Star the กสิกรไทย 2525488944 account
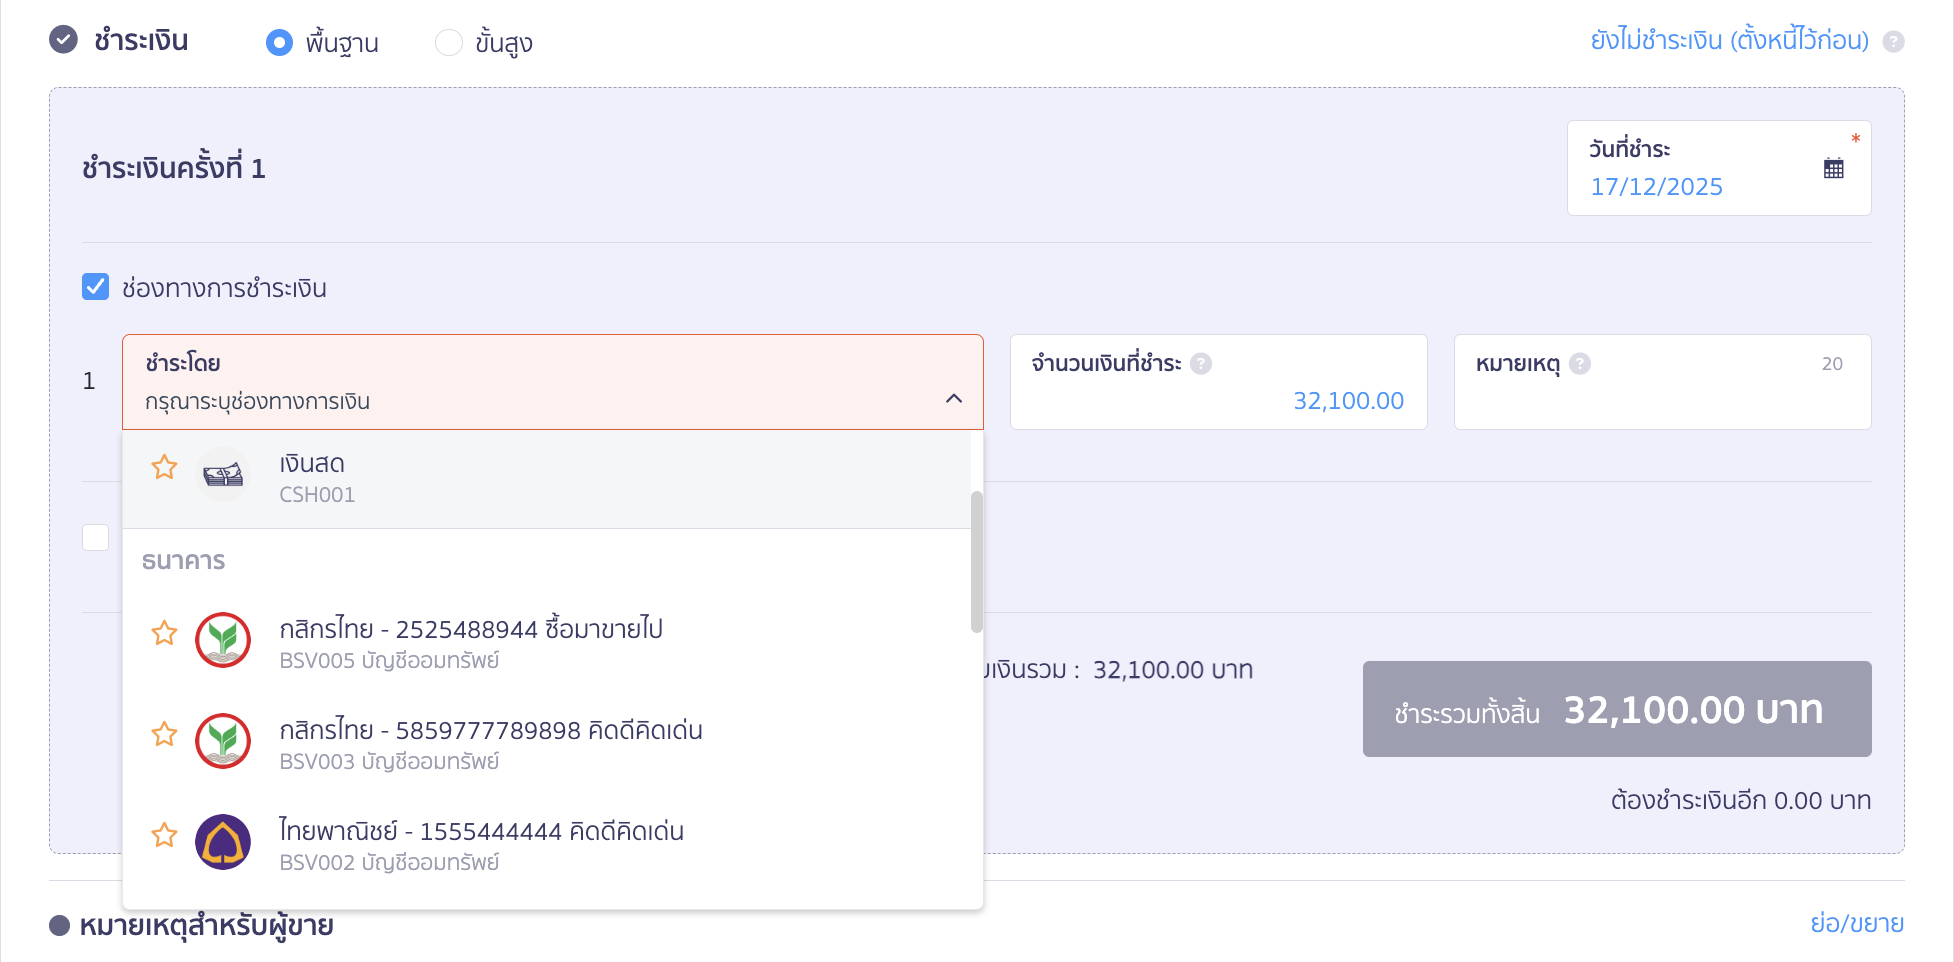 pos(164,633)
